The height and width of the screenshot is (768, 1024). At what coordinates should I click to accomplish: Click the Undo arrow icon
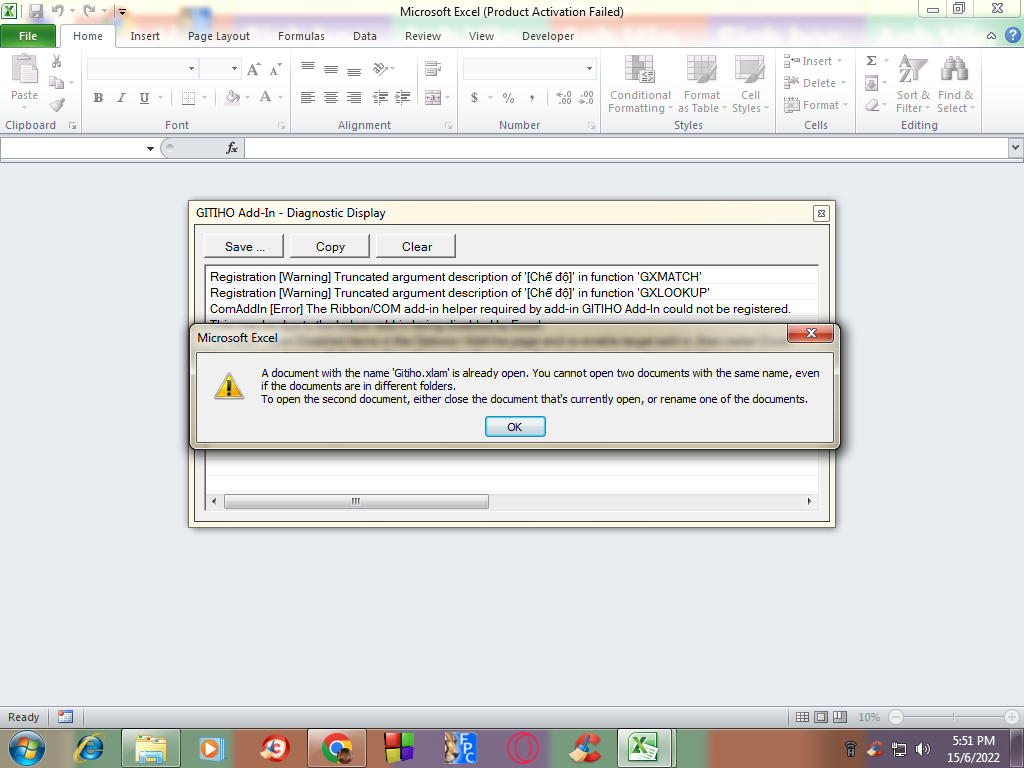point(57,11)
